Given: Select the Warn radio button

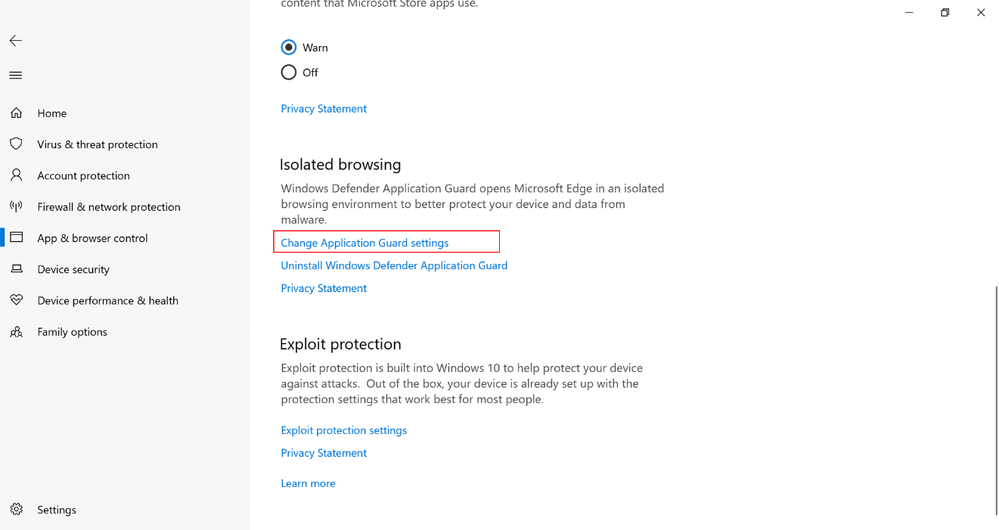Looking at the screenshot, I should click(289, 47).
